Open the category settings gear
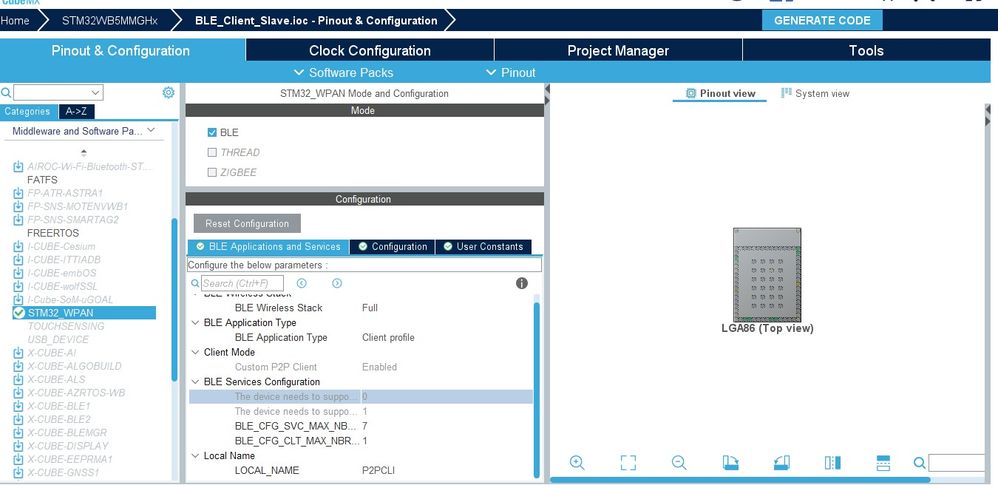Viewport: 998px width, 488px height. tap(168, 93)
